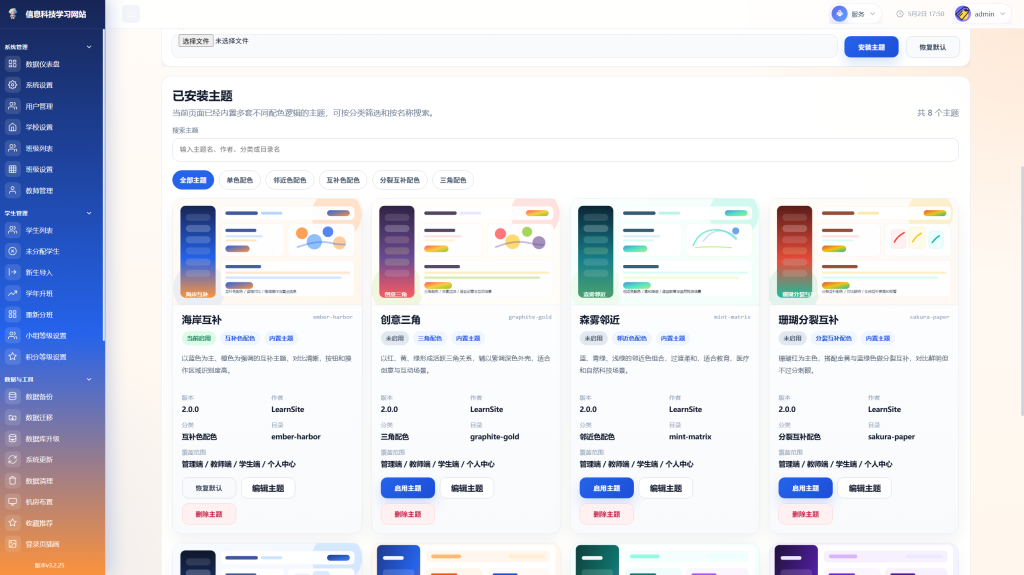Click the 重新分班 icon
Image resolution: width=1024 pixels, height=575 pixels.
(12, 314)
